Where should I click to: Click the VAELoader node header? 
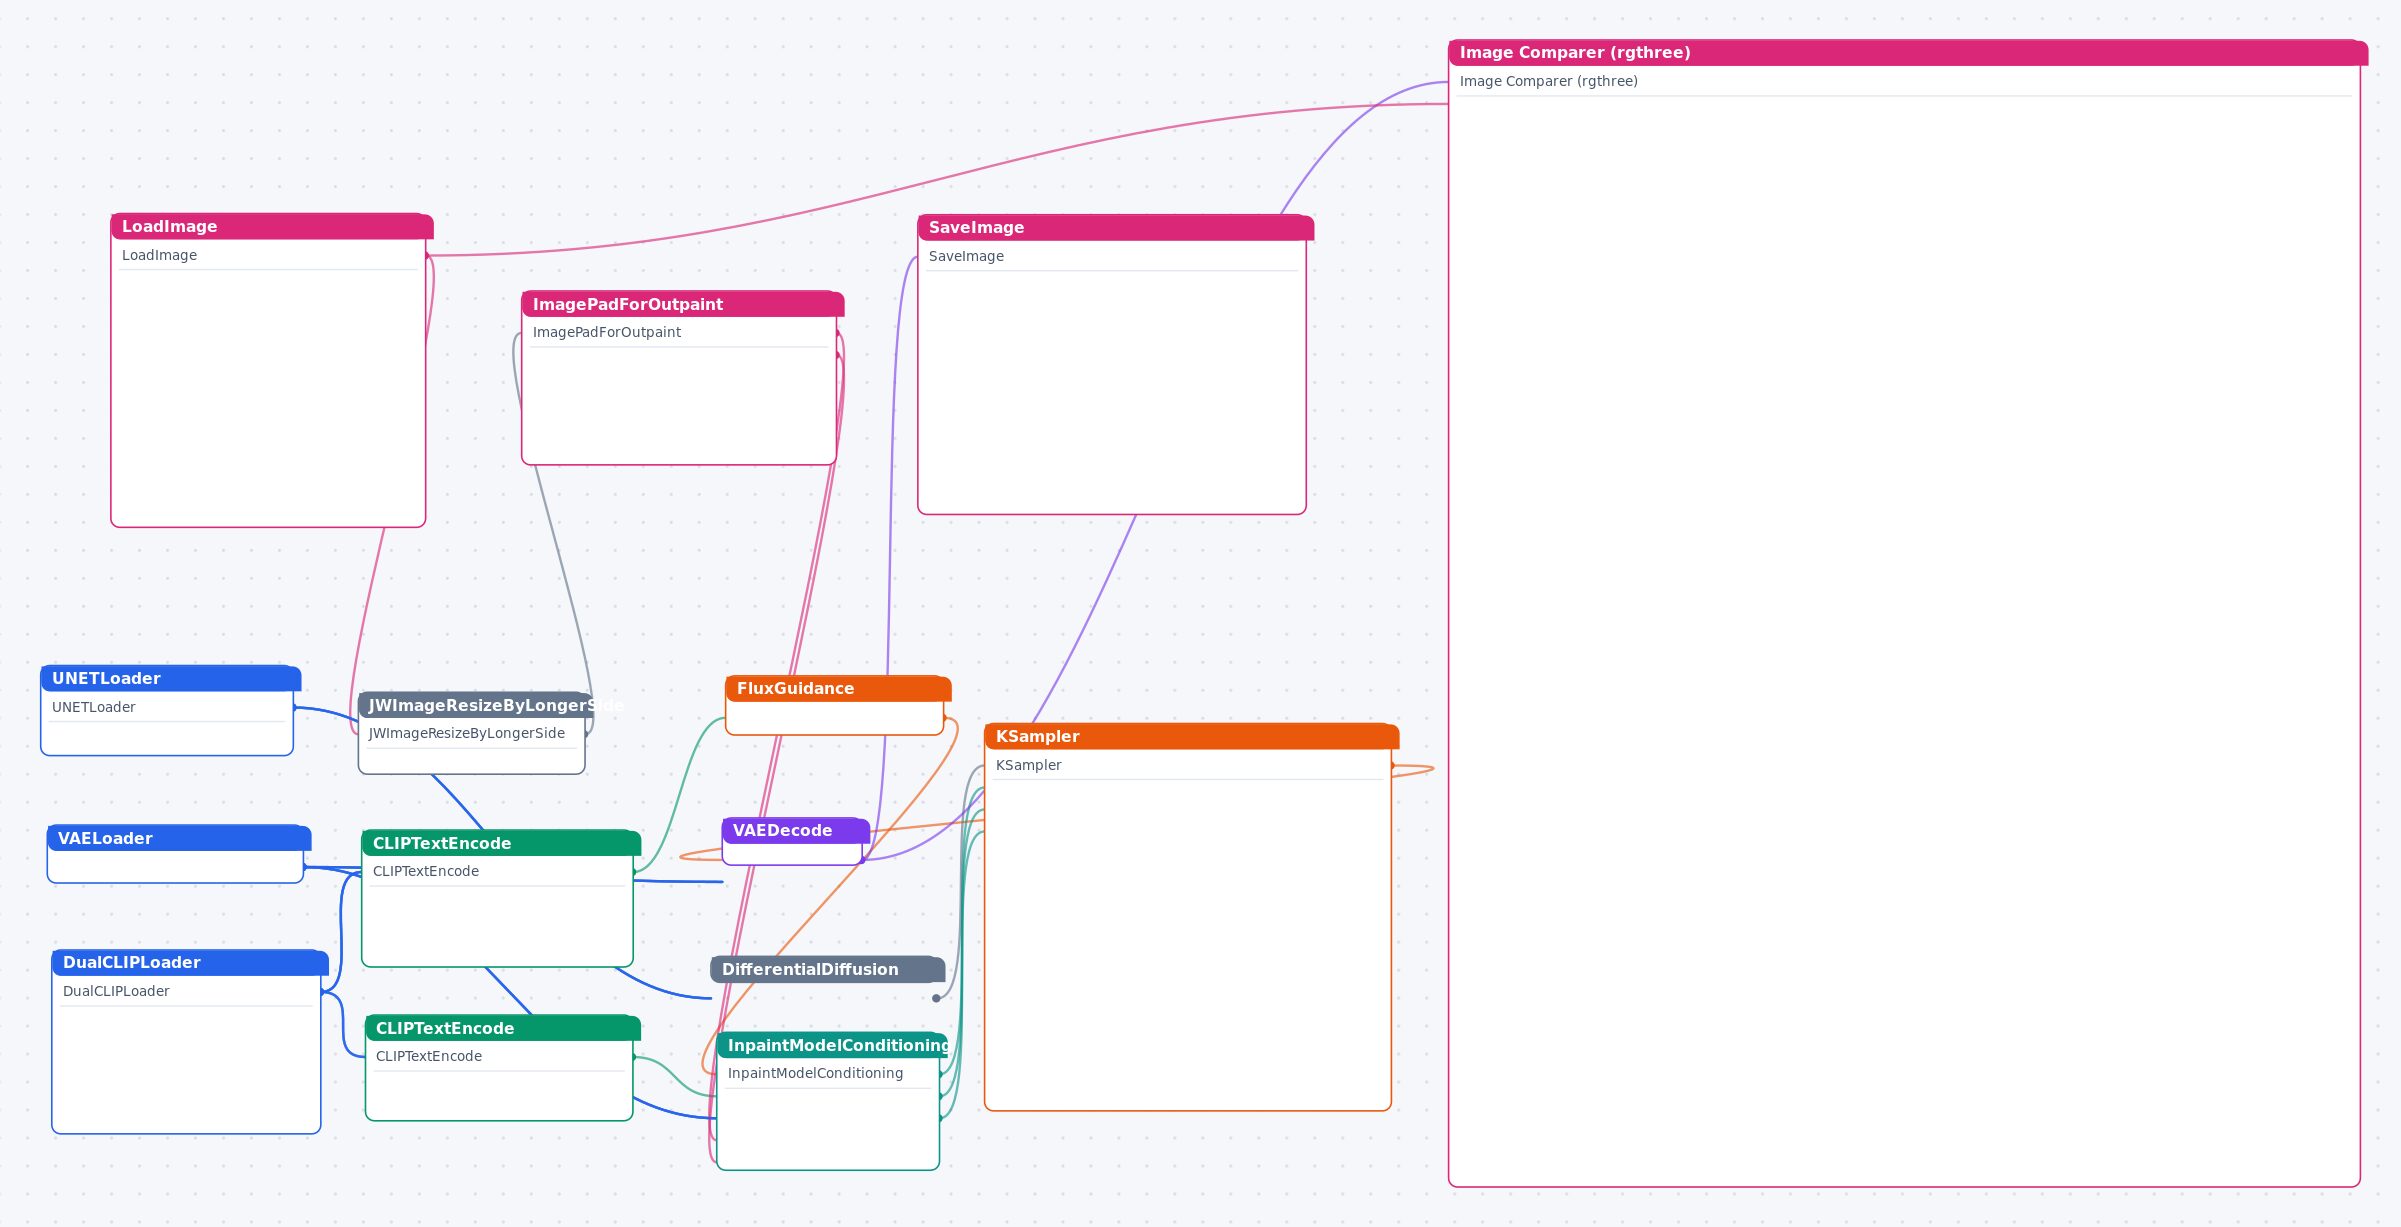coord(178,838)
